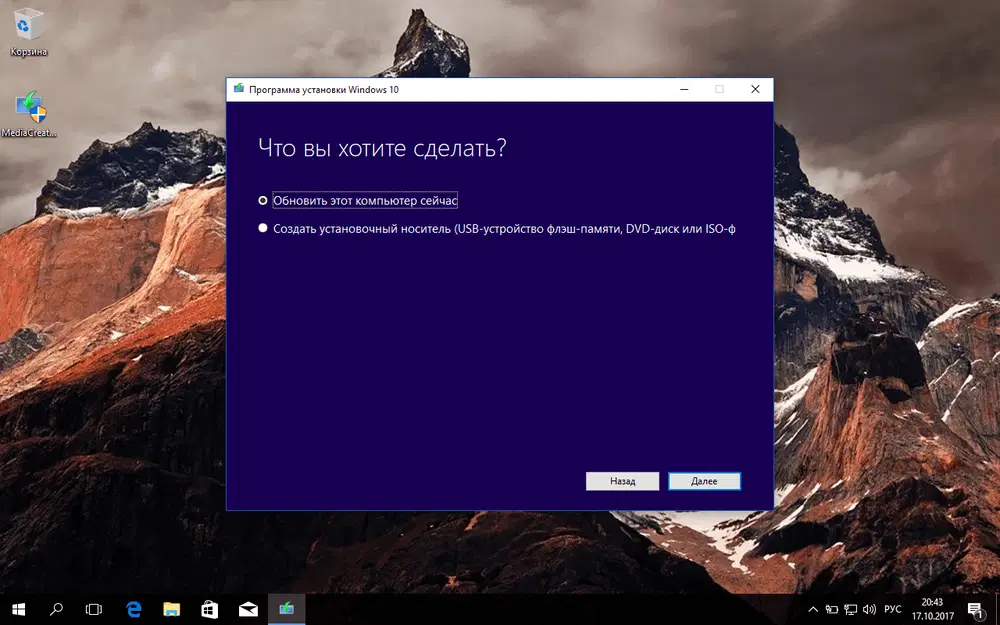Image resolution: width=1000 pixels, height=625 pixels.
Task: Open the Microsoft Store taskbar icon
Action: tap(210, 608)
